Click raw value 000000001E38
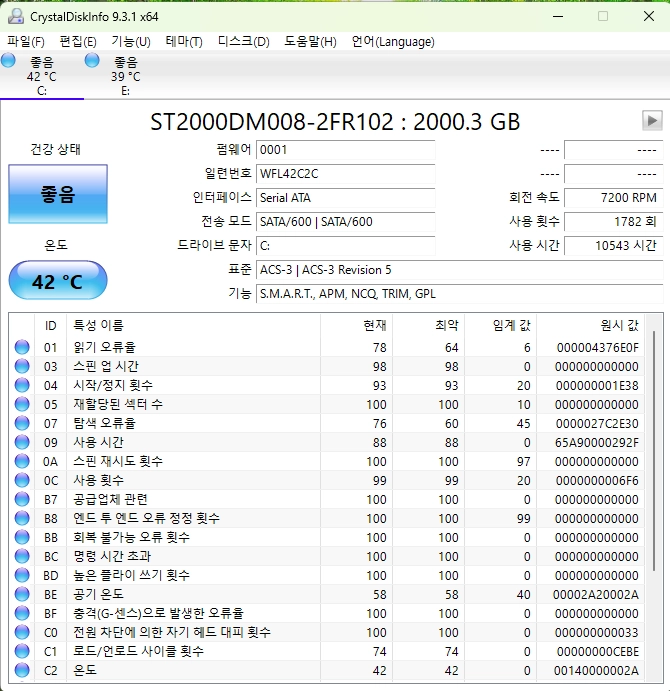Viewport: 670px width, 691px height. coord(597,386)
